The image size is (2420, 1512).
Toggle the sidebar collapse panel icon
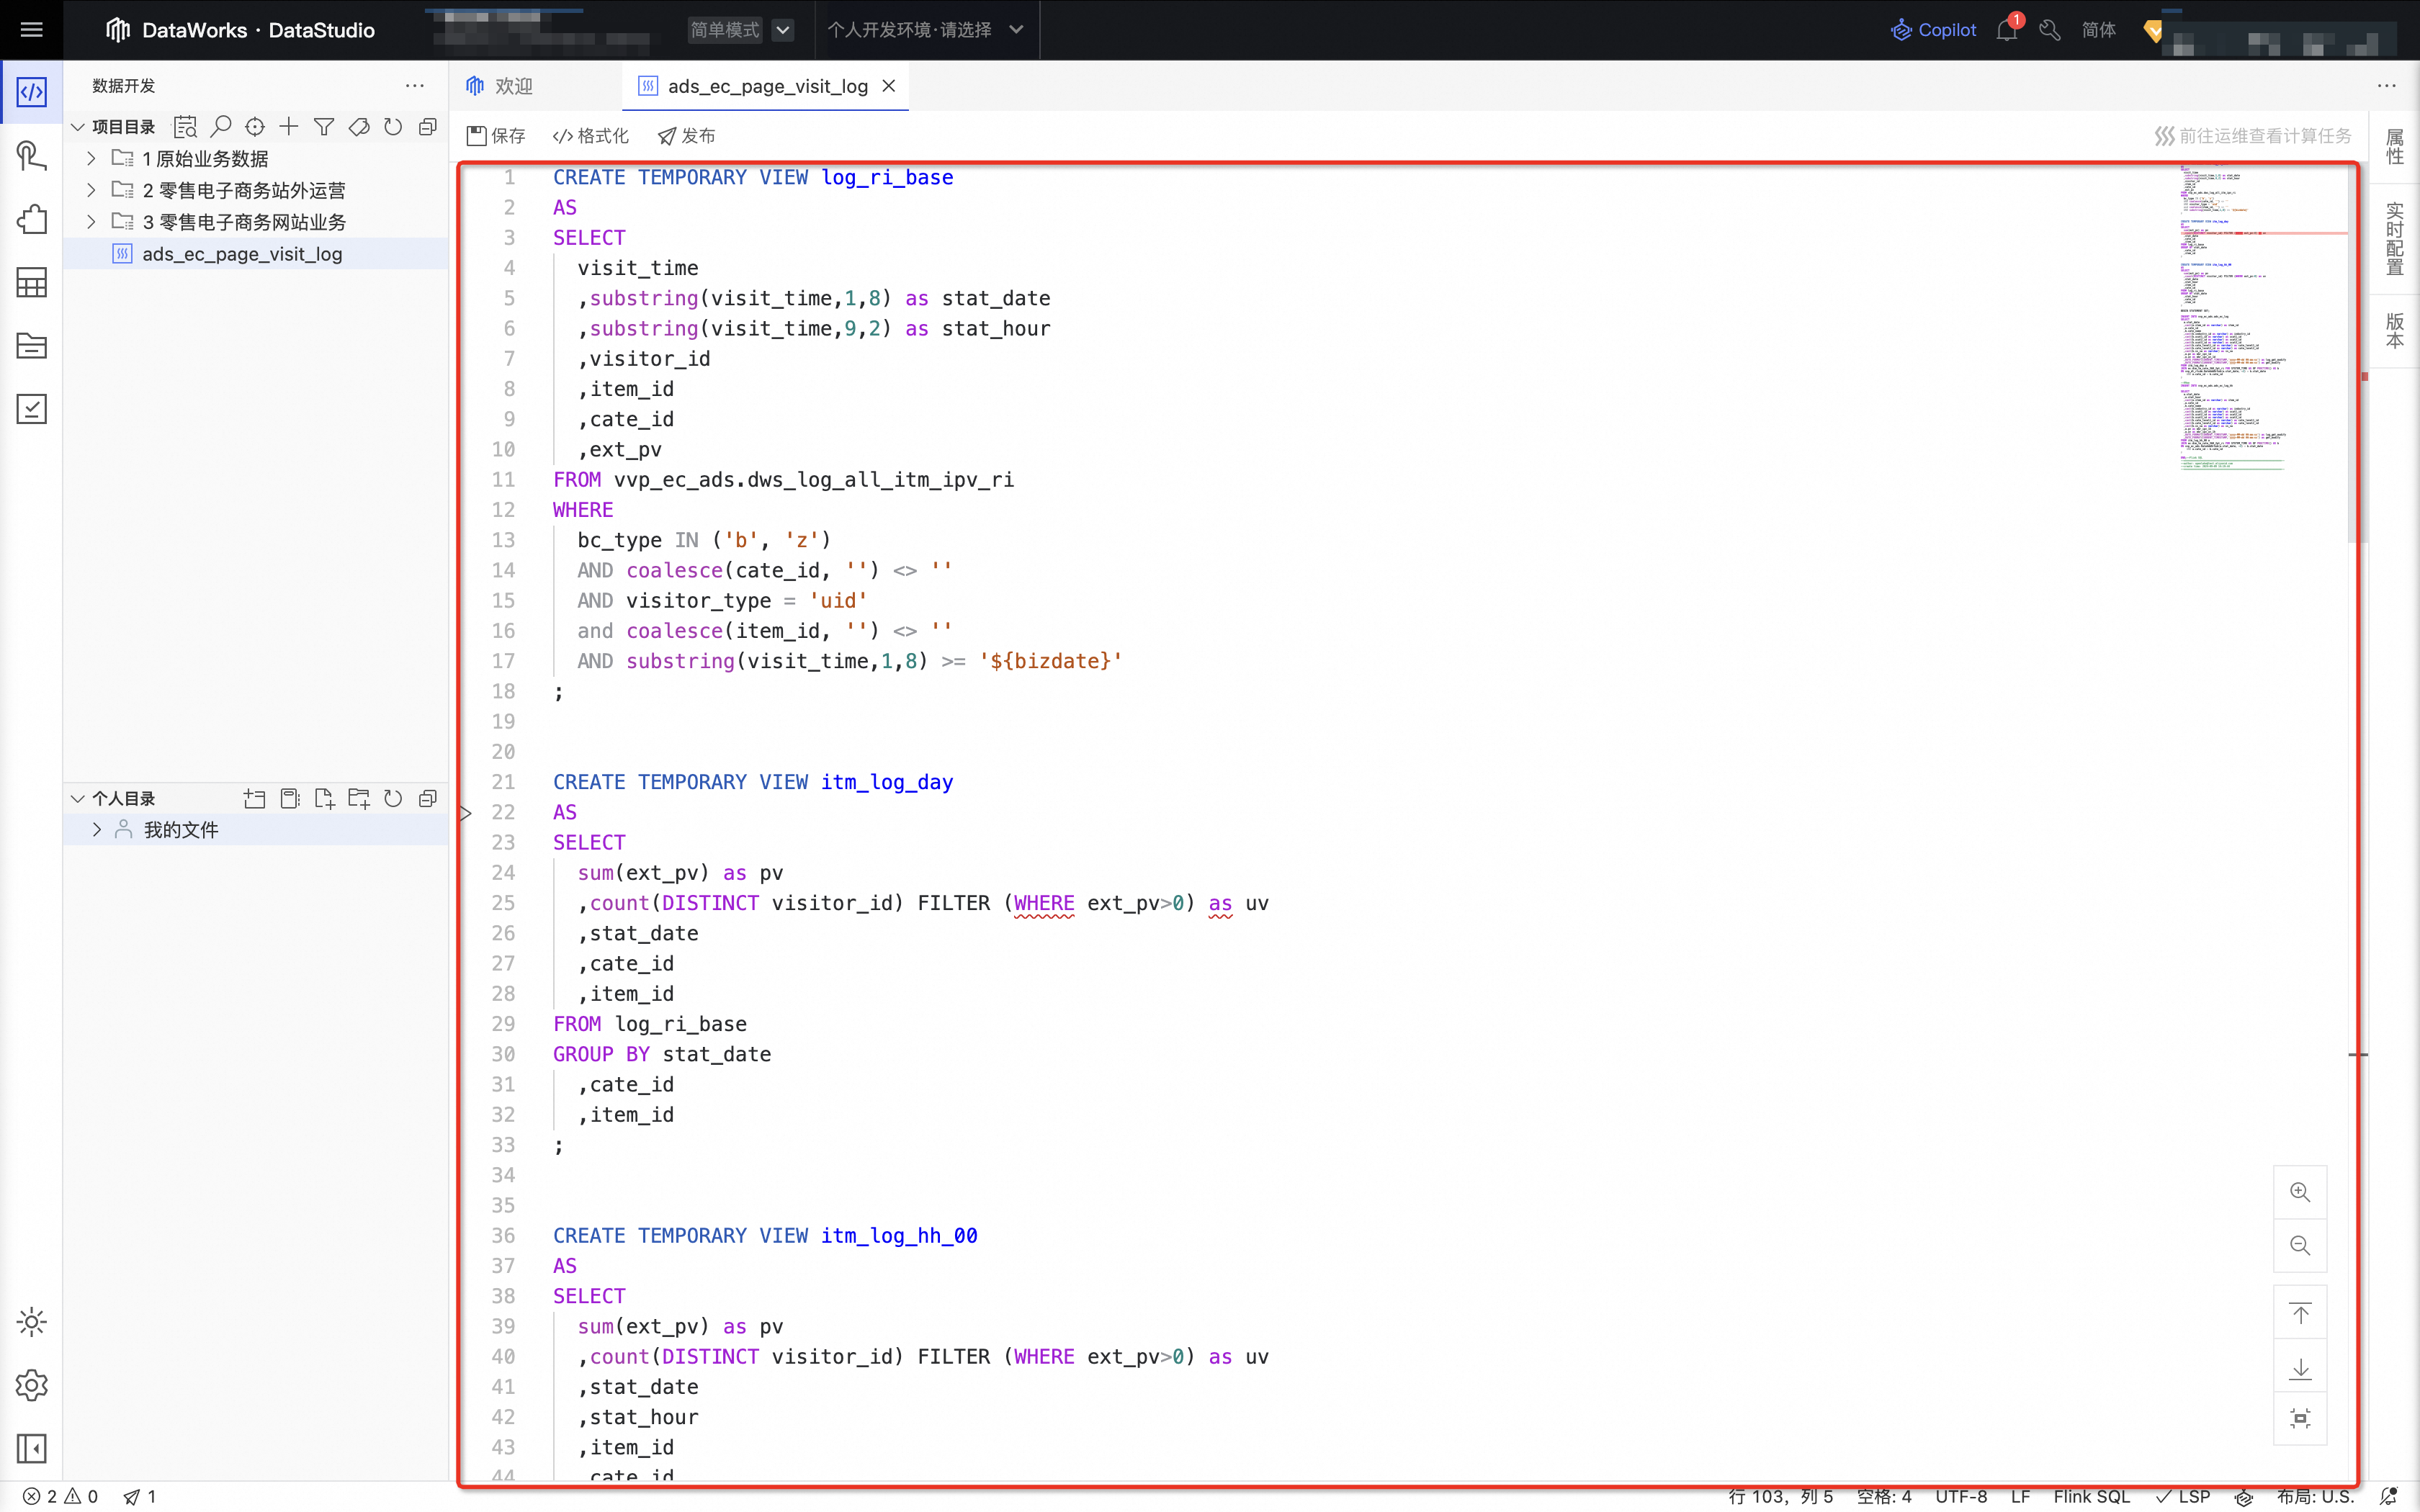coord(32,1448)
